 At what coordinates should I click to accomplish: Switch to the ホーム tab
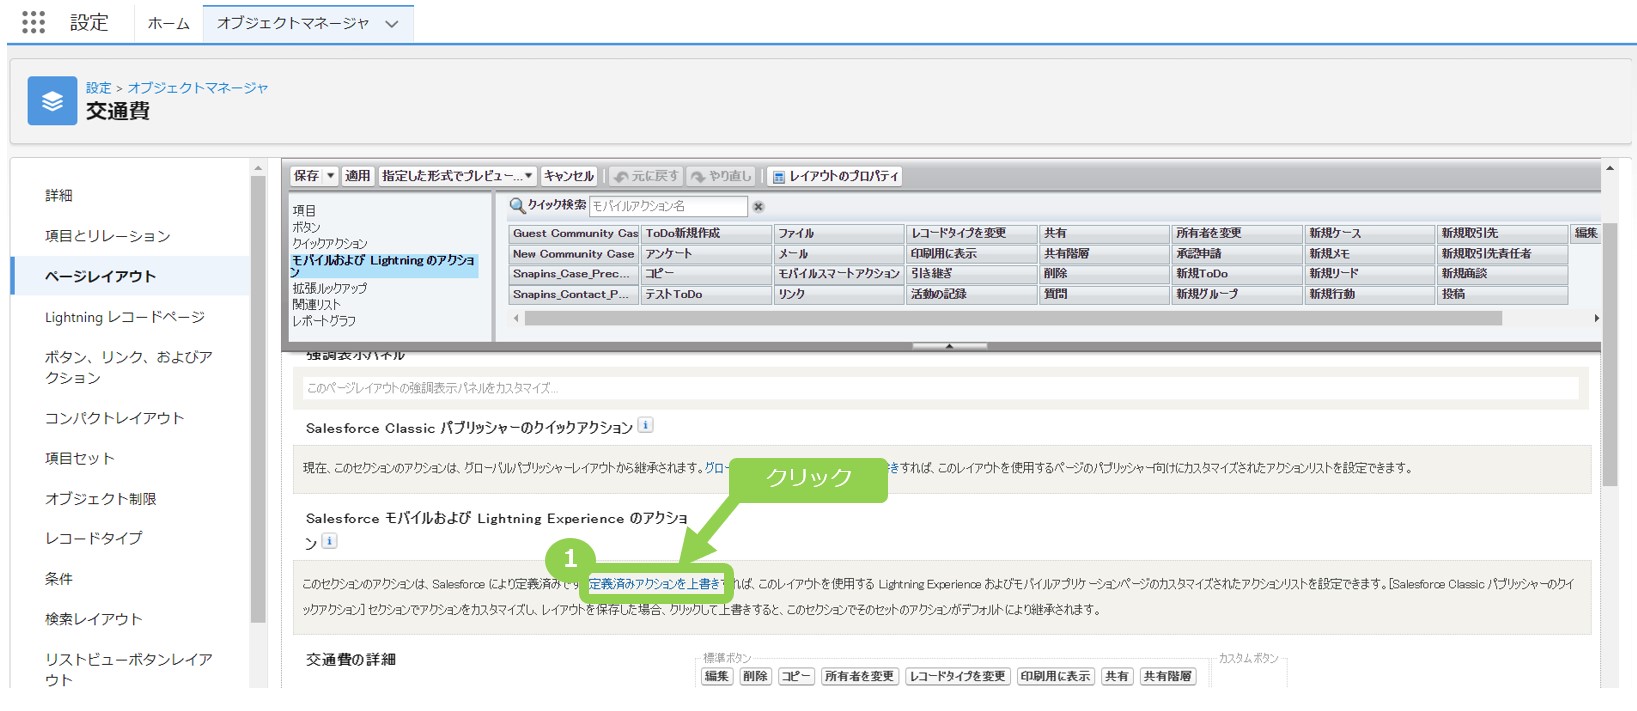click(x=168, y=23)
